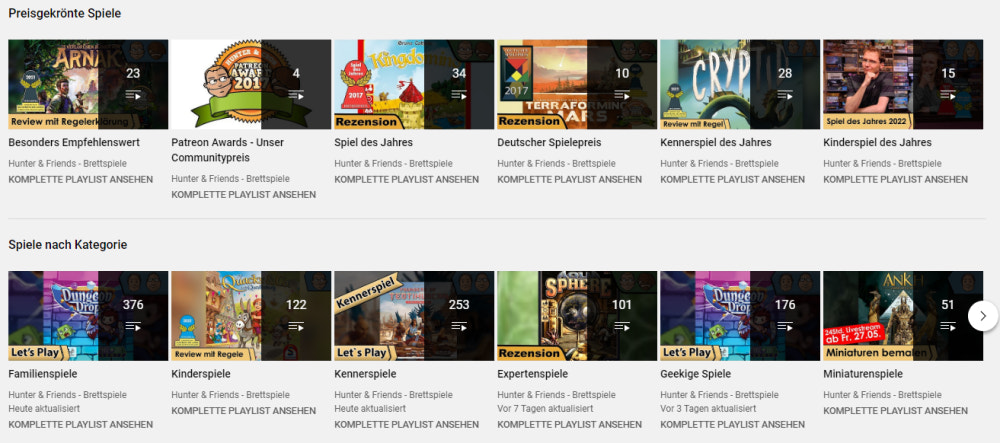Open channel name under Familienspiele

(x=68, y=395)
